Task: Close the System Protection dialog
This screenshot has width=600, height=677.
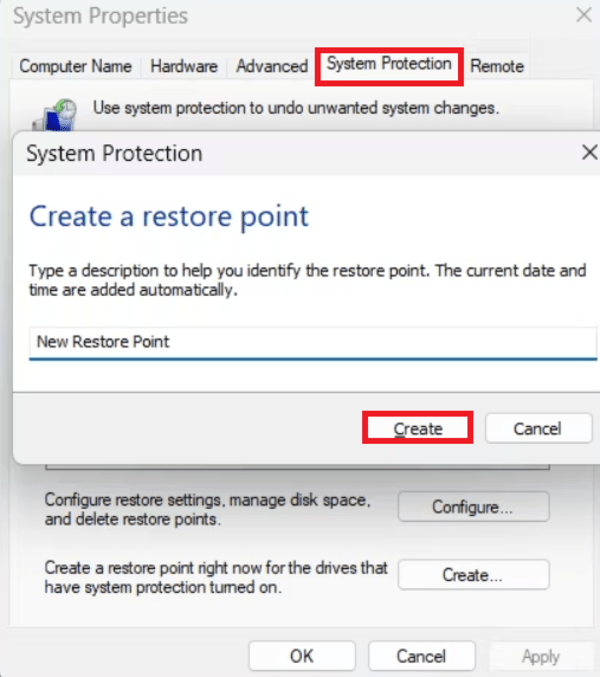Action: (x=589, y=153)
